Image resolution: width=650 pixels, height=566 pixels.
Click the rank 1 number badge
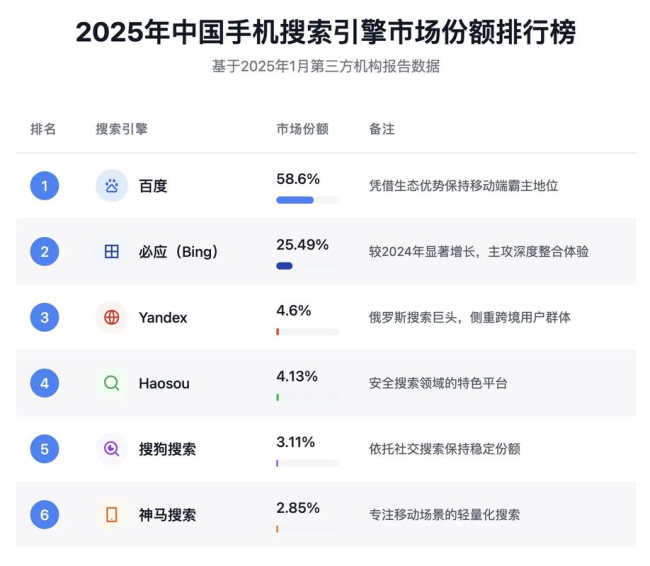44,186
